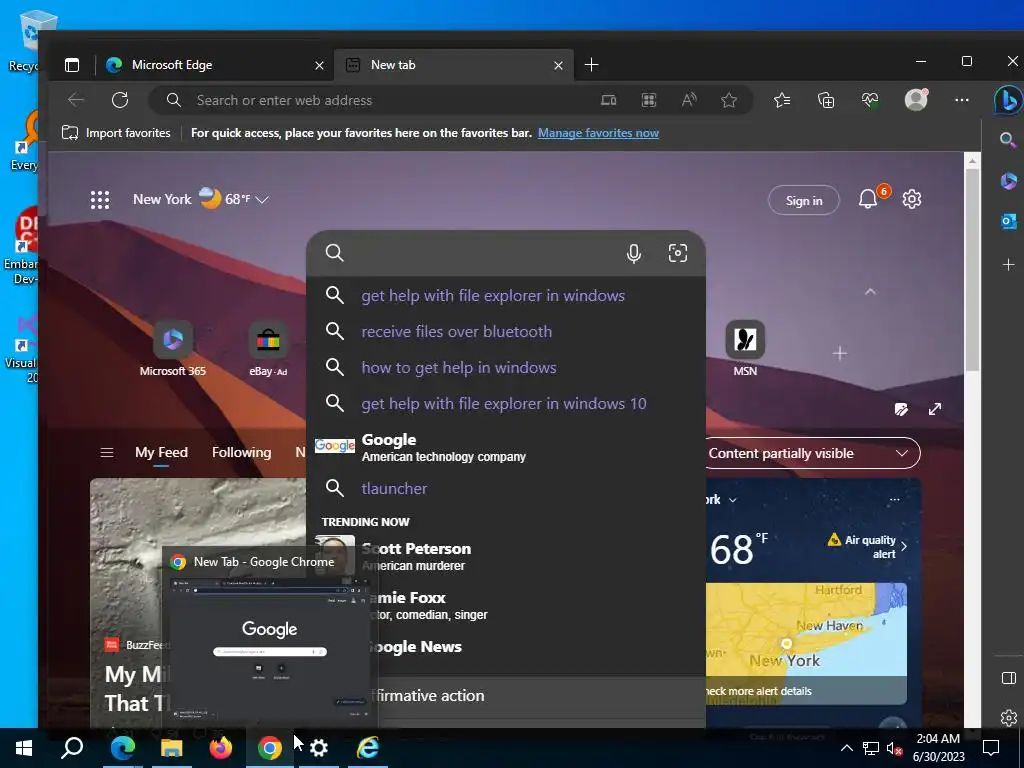The height and width of the screenshot is (768, 1024).
Task: Collapse the quick links with chevron
Action: 870,292
